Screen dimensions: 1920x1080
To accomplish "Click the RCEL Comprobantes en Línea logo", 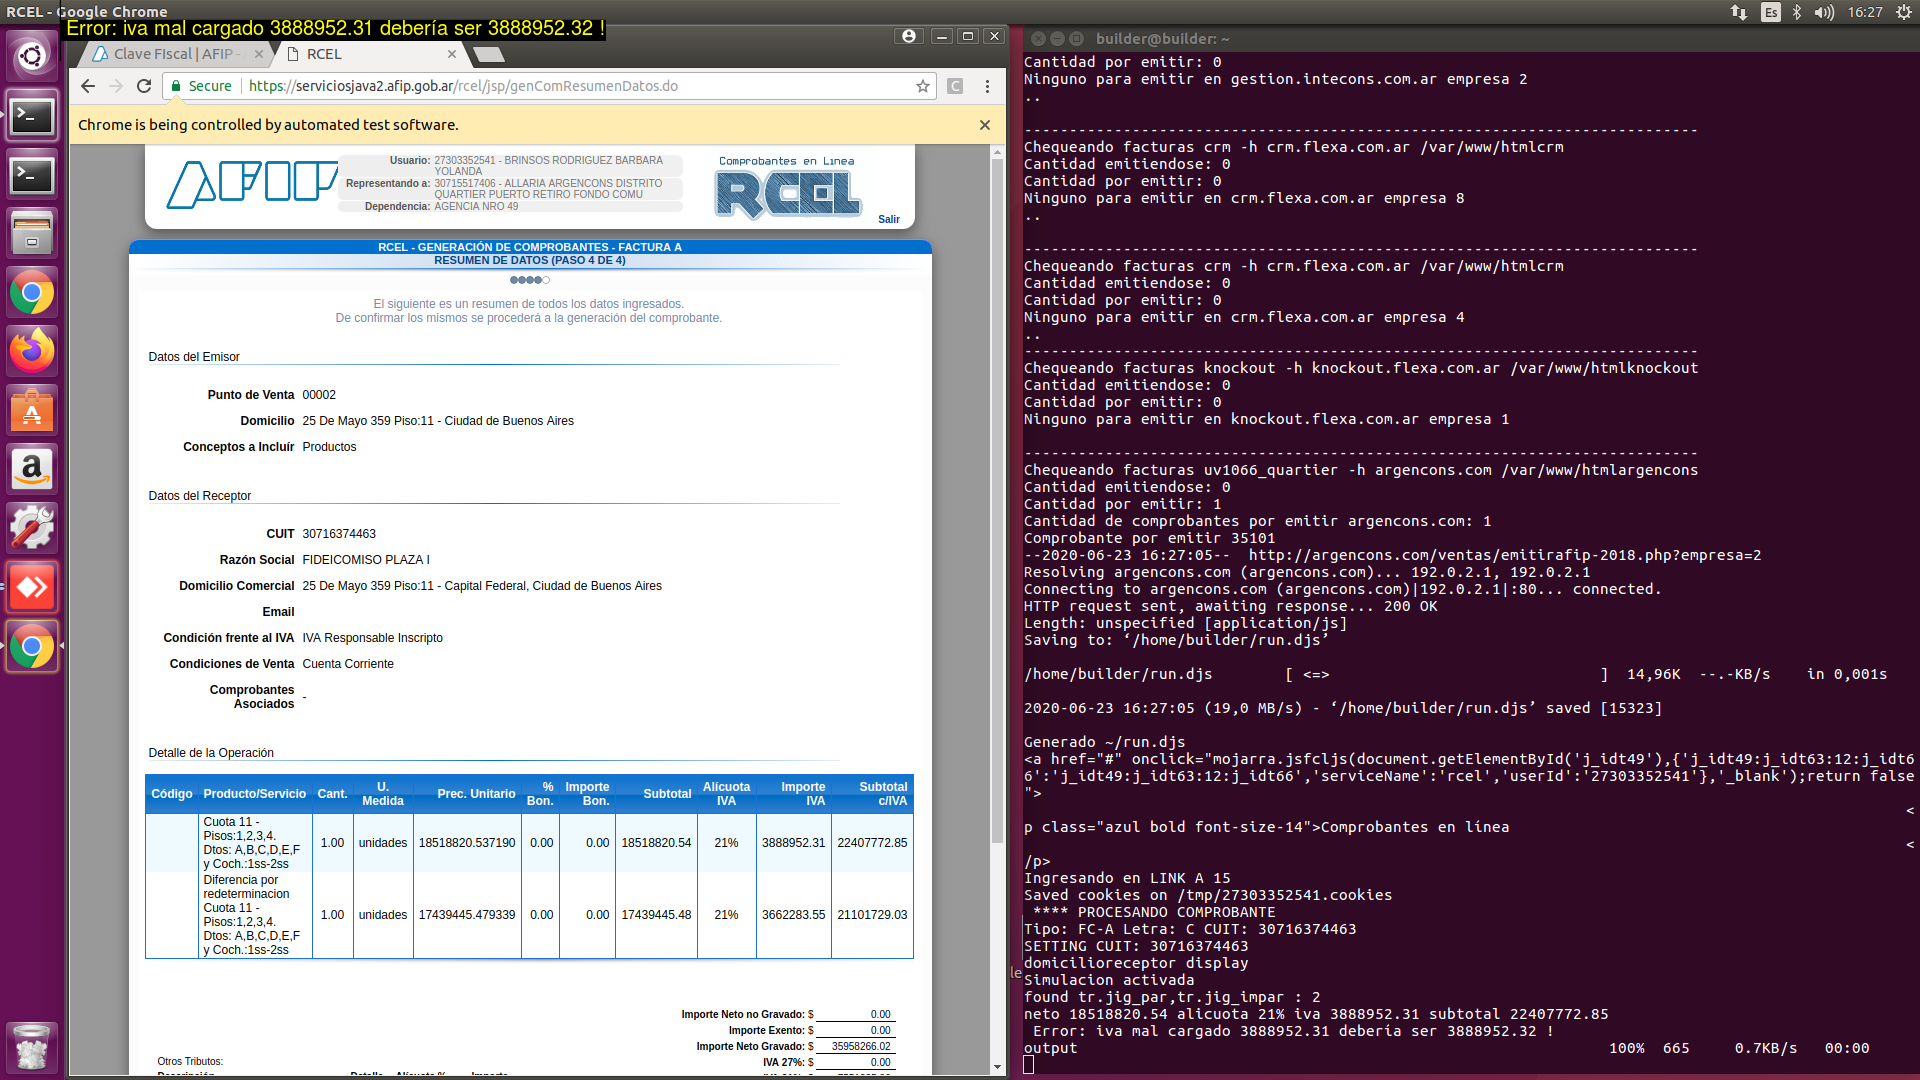I will tap(787, 187).
